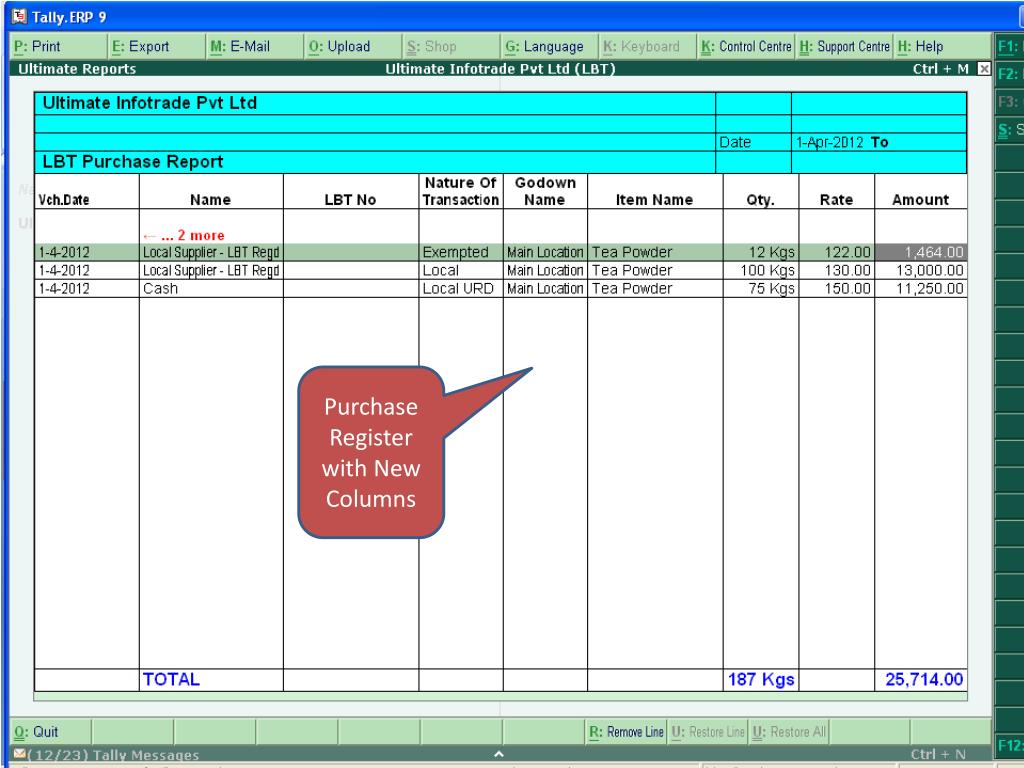The width and height of the screenshot is (1024, 768).
Task: Expand Tally Messages with the up caret
Action: coord(499,754)
